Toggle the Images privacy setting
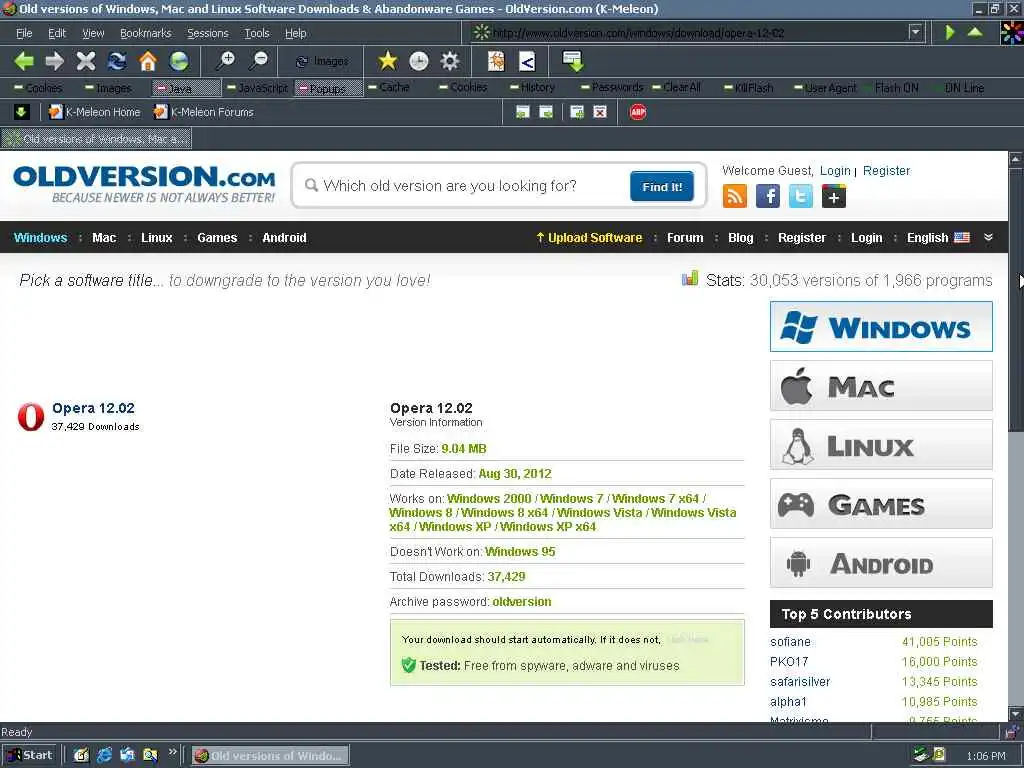1024x768 pixels. pos(108,88)
